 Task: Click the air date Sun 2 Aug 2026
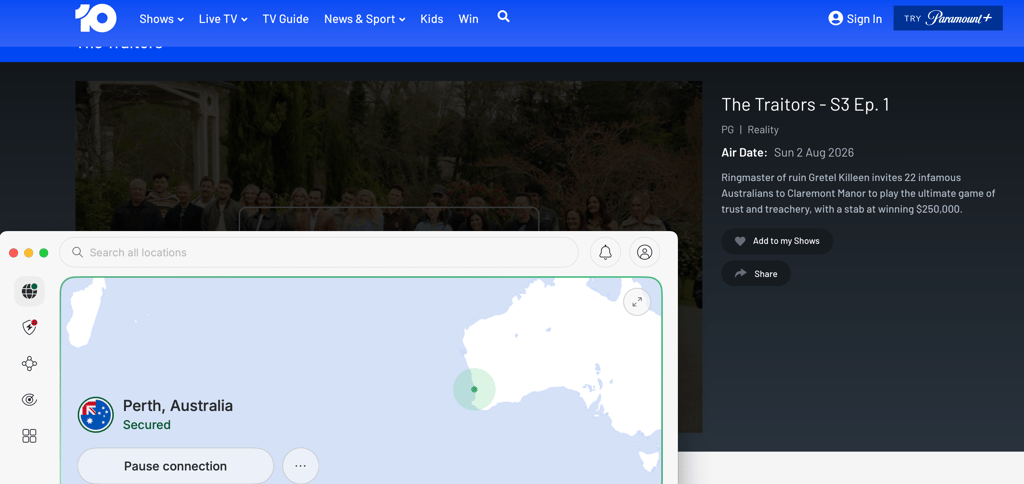[814, 153]
